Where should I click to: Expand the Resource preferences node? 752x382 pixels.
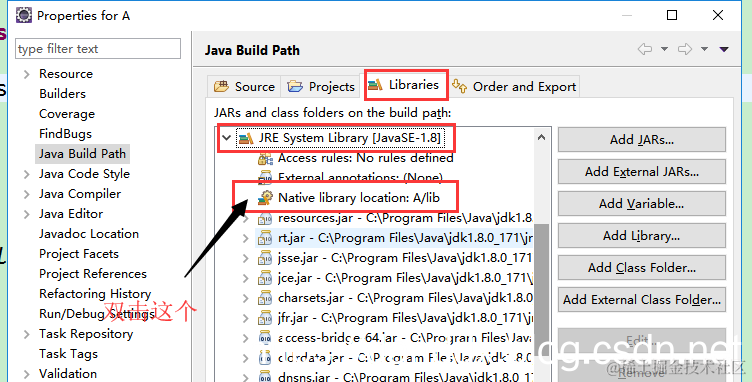point(27,74)
